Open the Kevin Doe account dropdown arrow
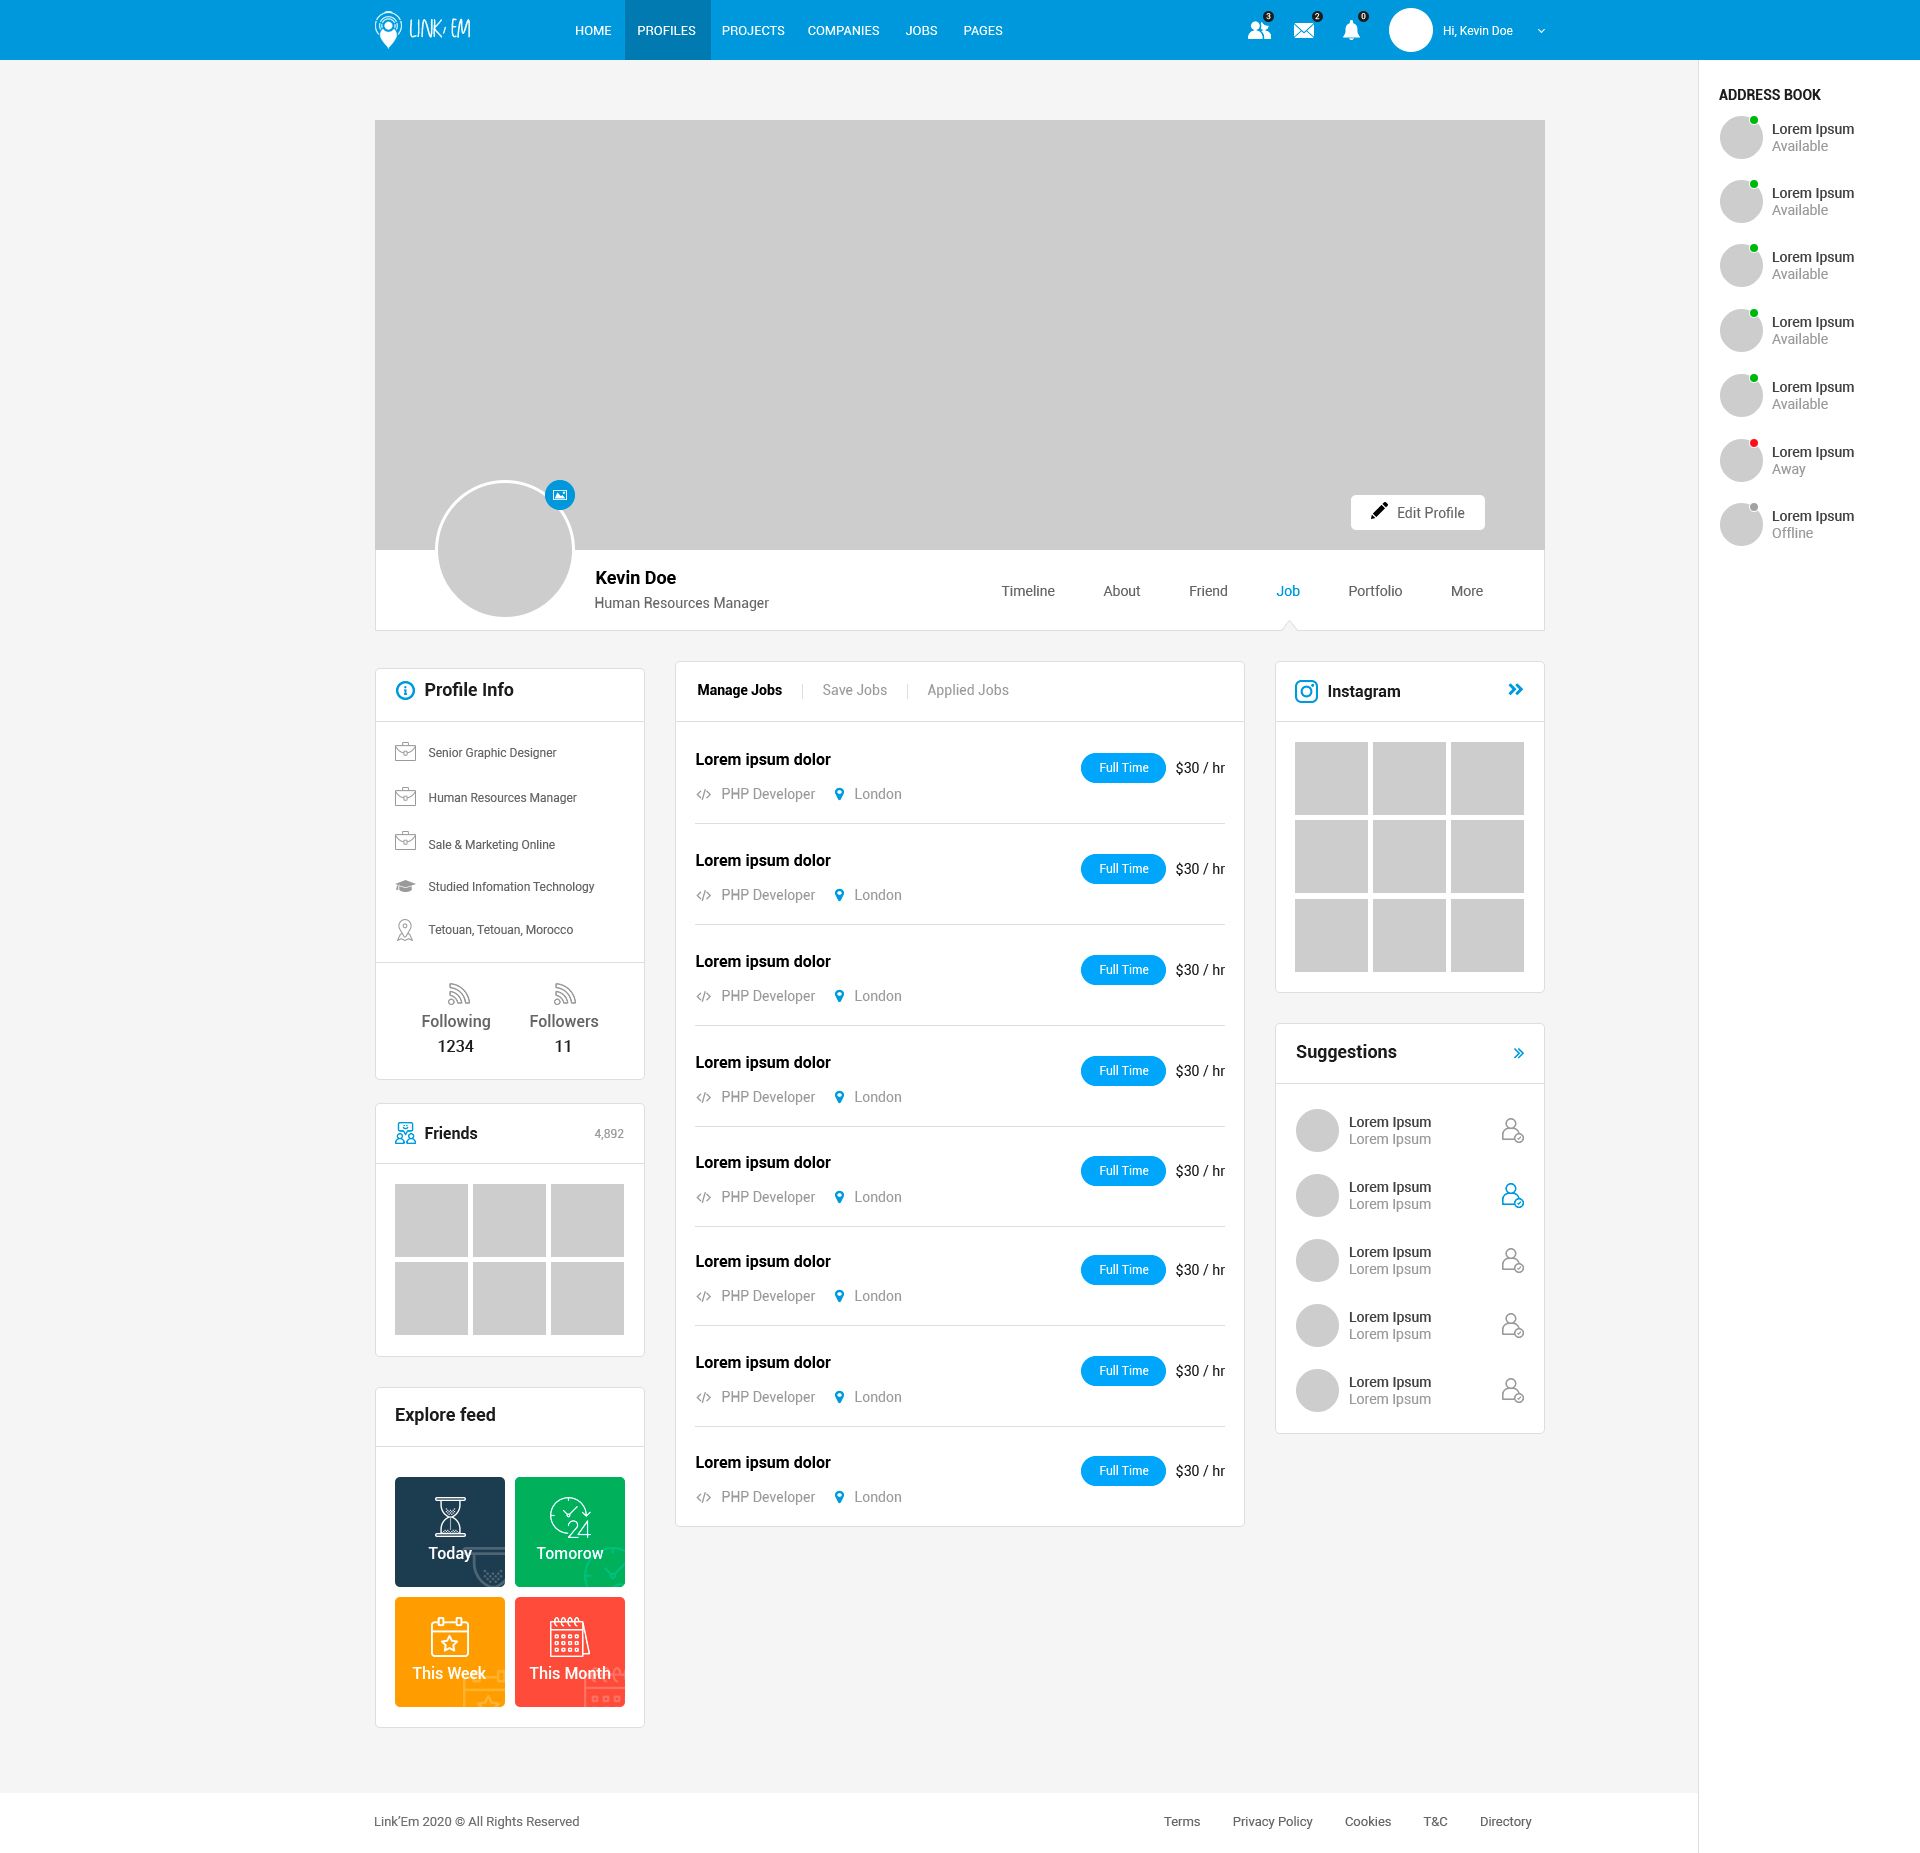Viewport: 1920px width, 1853px height. point(1541,31)
